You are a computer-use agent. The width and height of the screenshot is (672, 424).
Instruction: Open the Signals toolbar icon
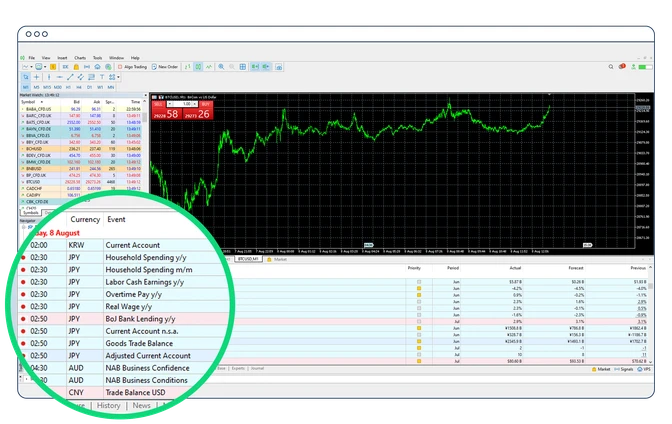(x=87, y=67)
